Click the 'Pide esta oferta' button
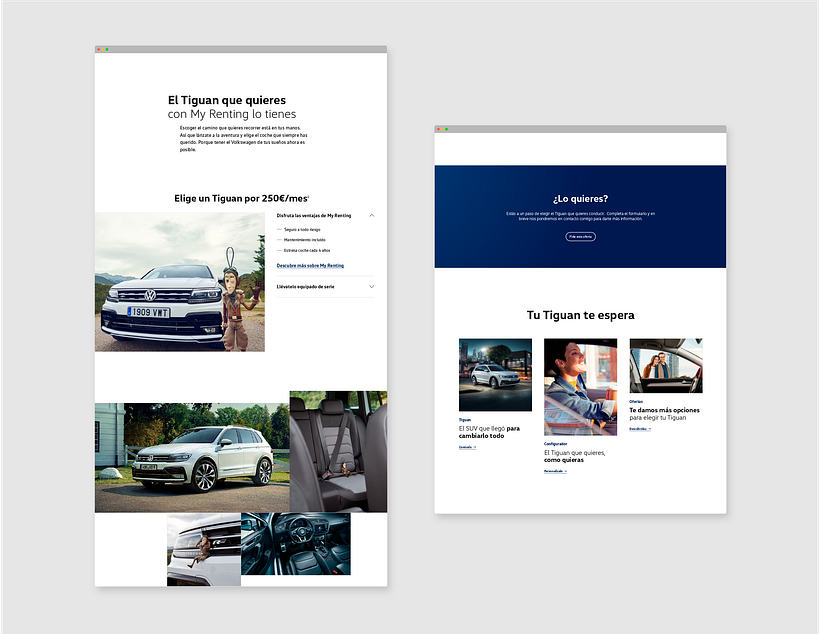 [x=580, y=236]
